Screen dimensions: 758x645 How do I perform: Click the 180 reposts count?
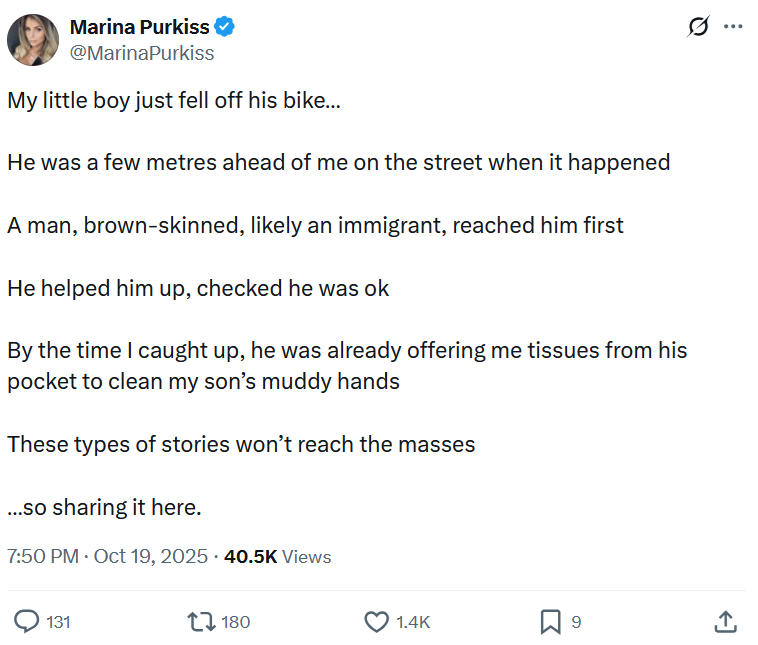[235, 622]
